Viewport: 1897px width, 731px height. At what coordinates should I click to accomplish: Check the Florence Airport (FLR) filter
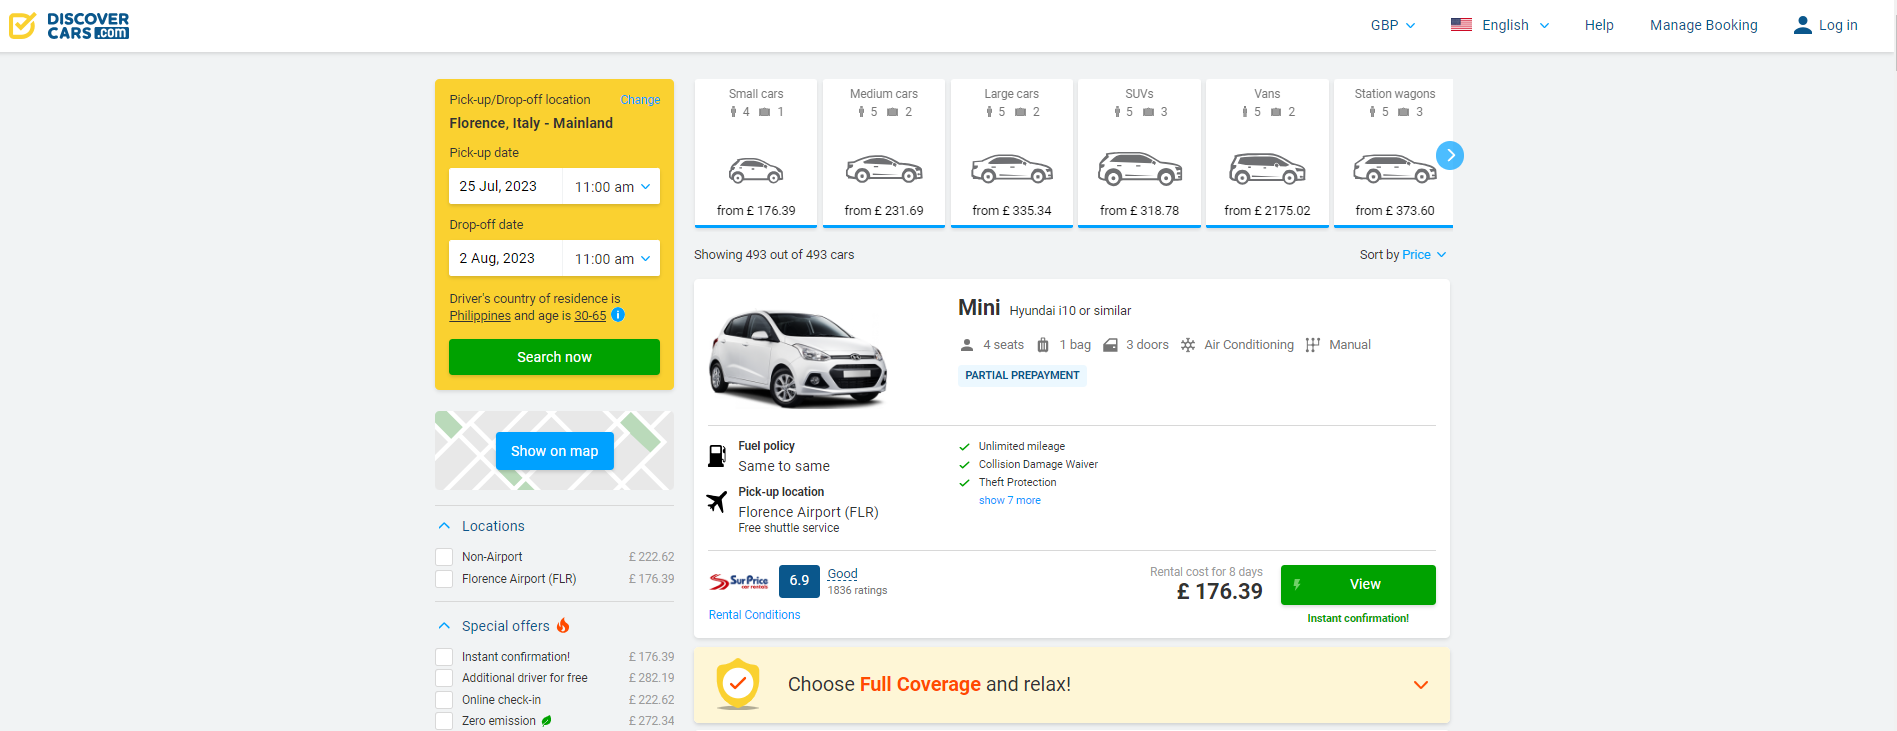444,579
